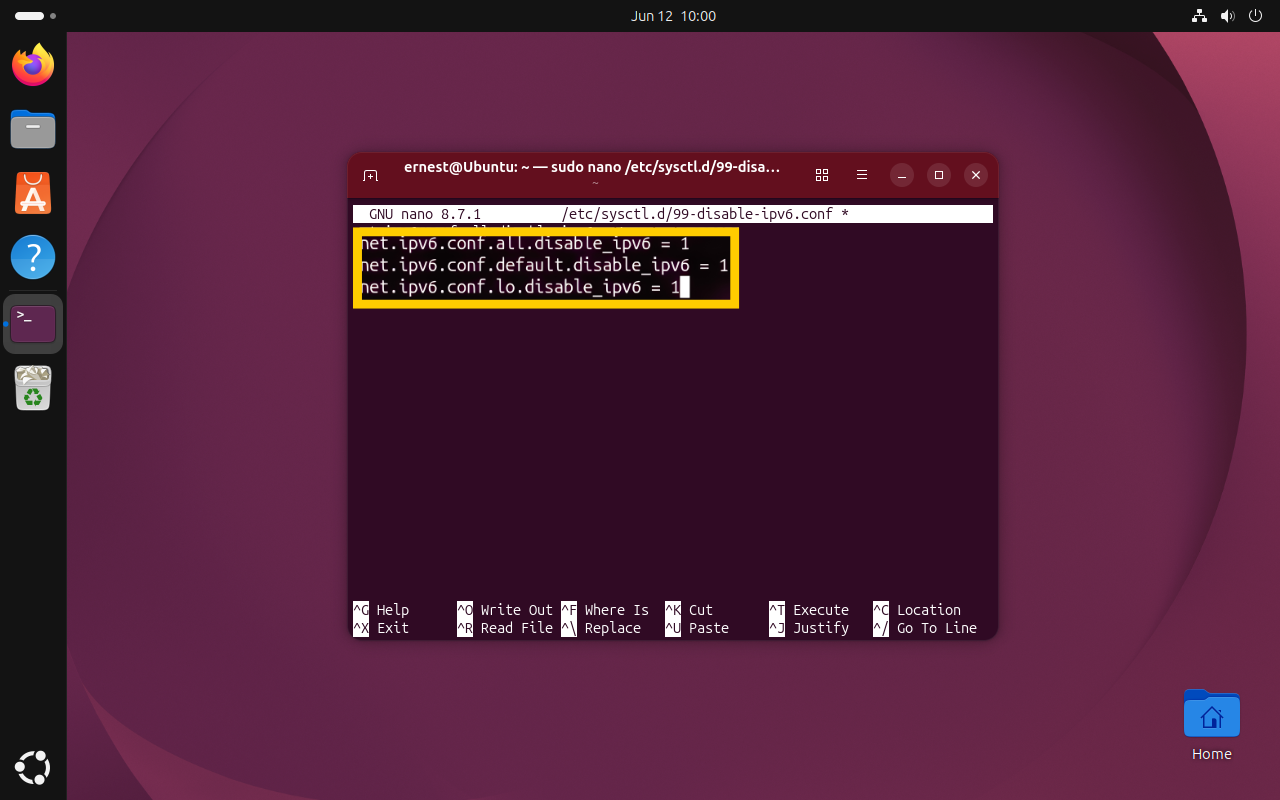The height and width of the screenshot is (800, 1280).
Task: Open the network status indicator
Action: click(1200, 16)
